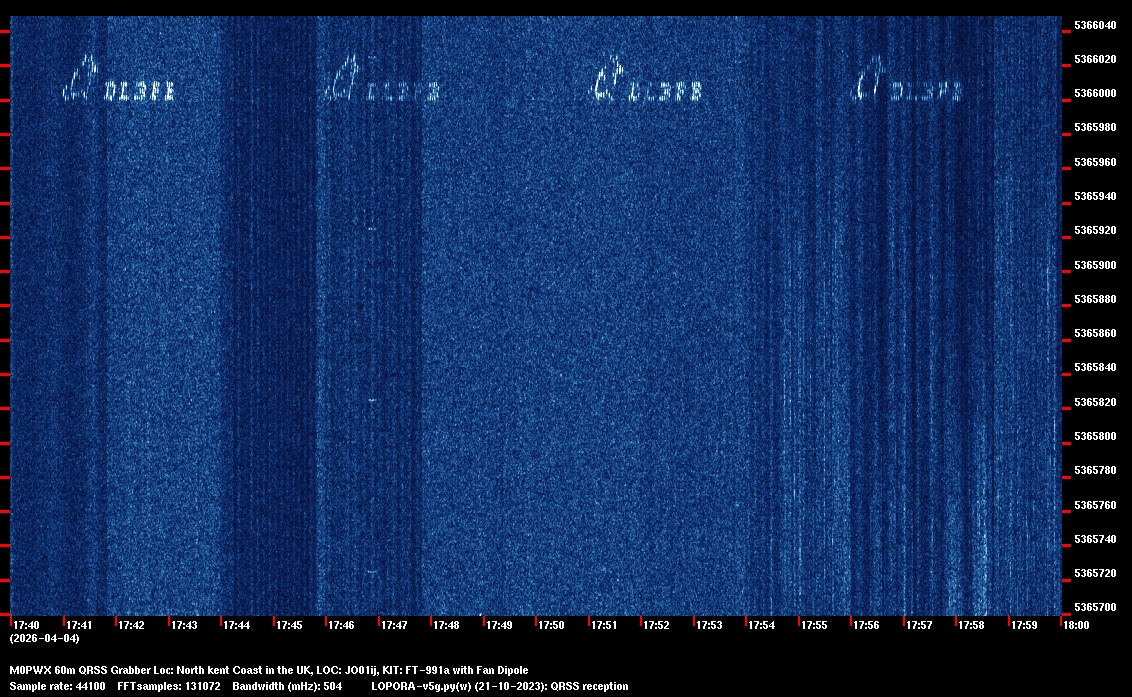1132x697 pixels.
Task: Select the 17:53 time label
Action: coord(709,625)
